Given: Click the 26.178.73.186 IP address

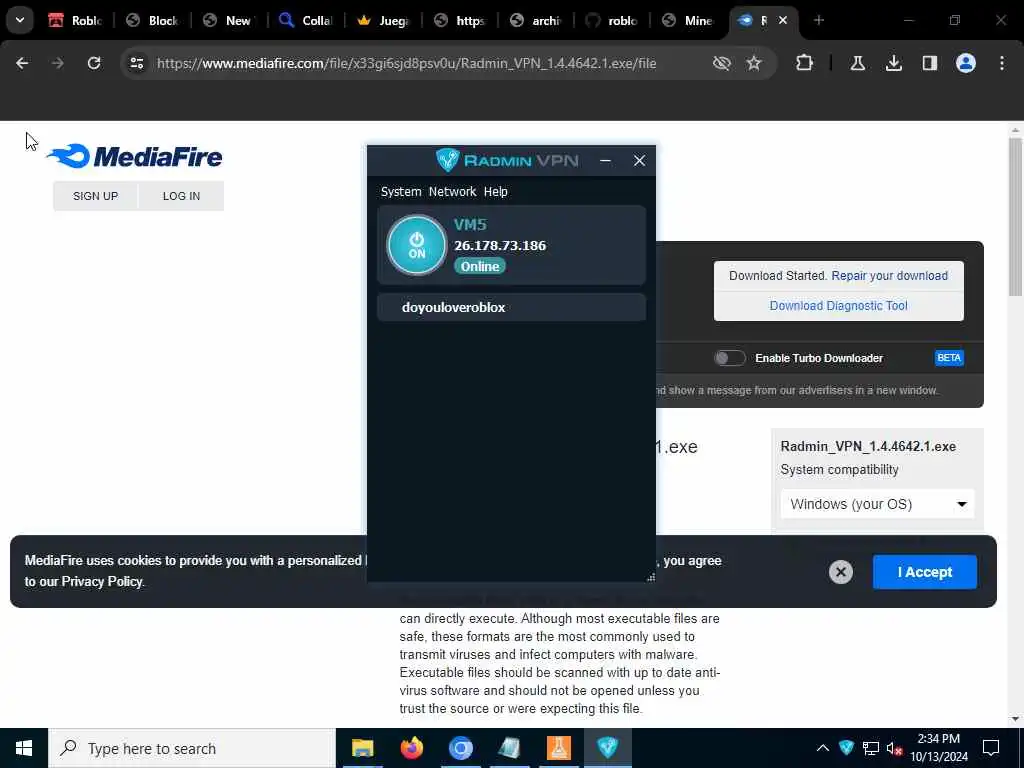Looking at the screenshot, I should [500, 246].
